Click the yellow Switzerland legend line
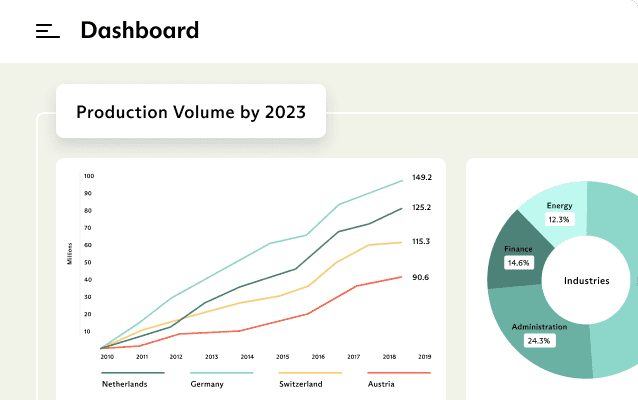 point(310,373)
